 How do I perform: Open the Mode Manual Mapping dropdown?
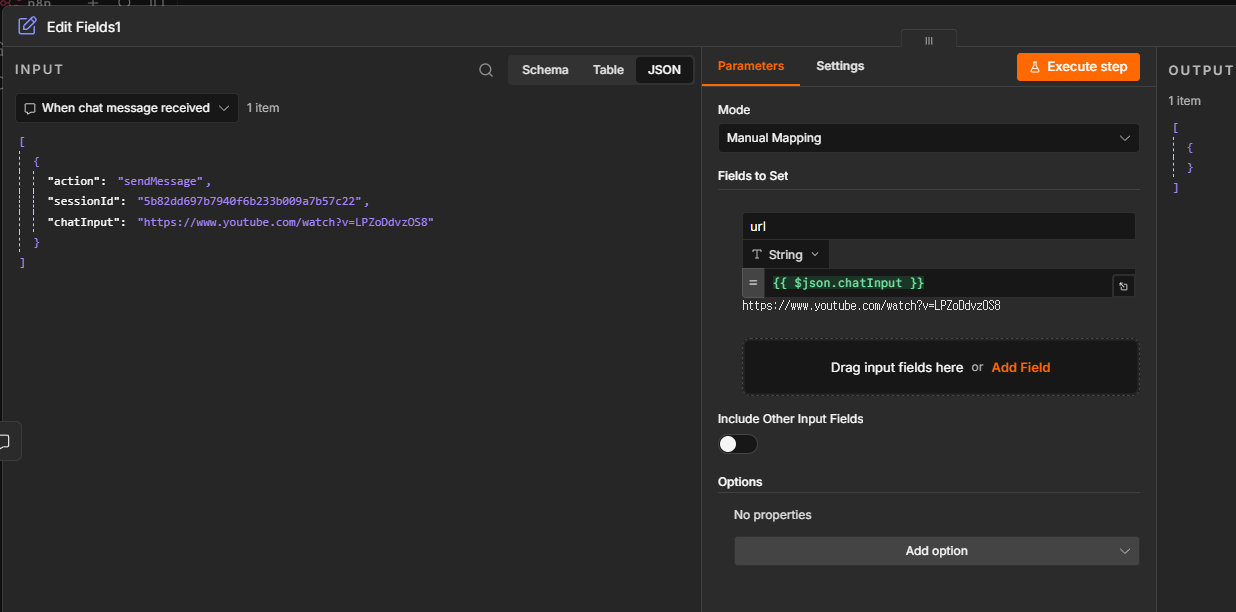(x=928, y=138)
